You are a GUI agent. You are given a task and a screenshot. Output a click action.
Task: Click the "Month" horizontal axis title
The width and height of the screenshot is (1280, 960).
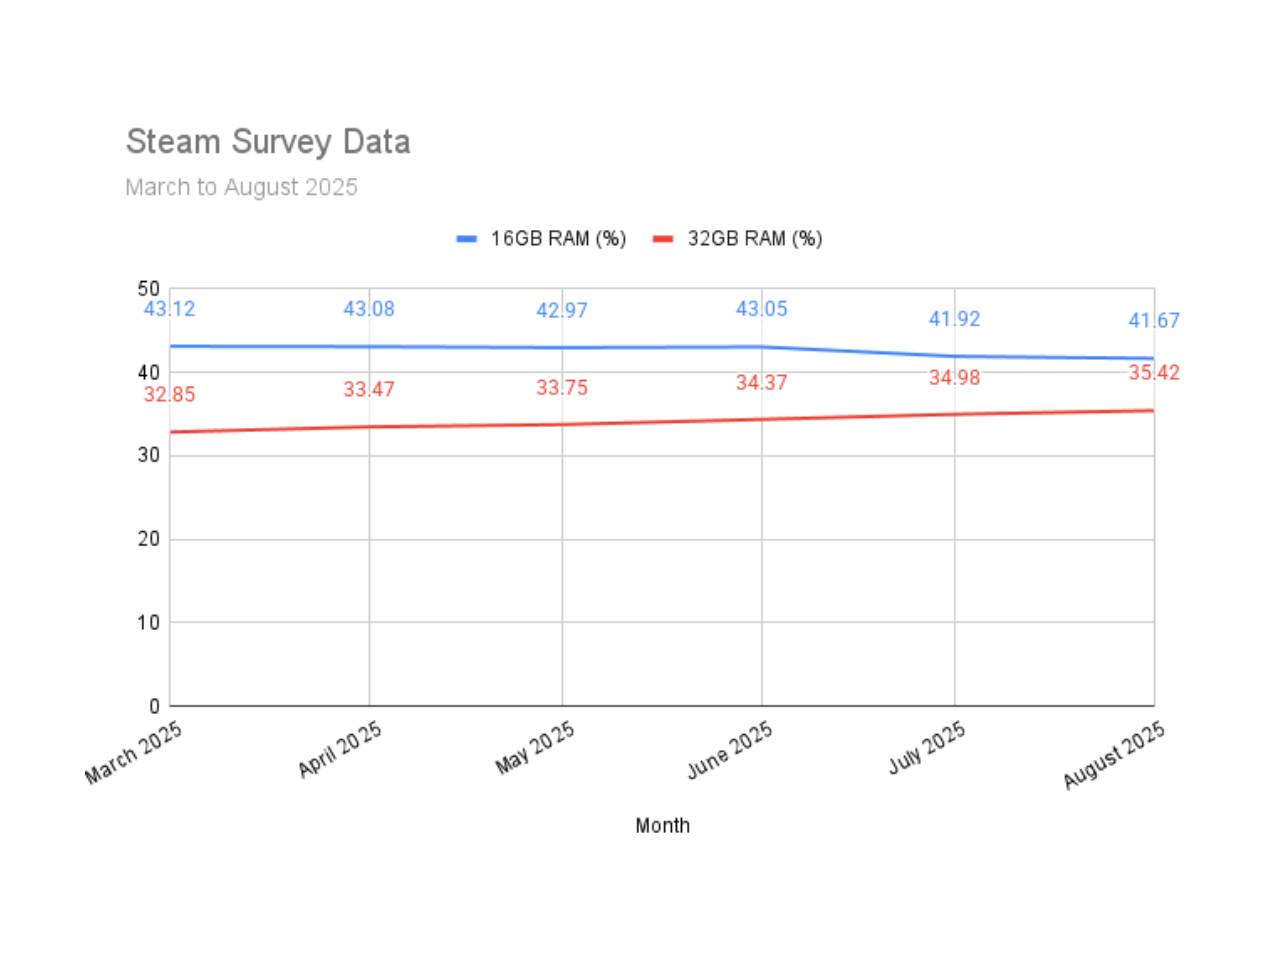[662, 826]
